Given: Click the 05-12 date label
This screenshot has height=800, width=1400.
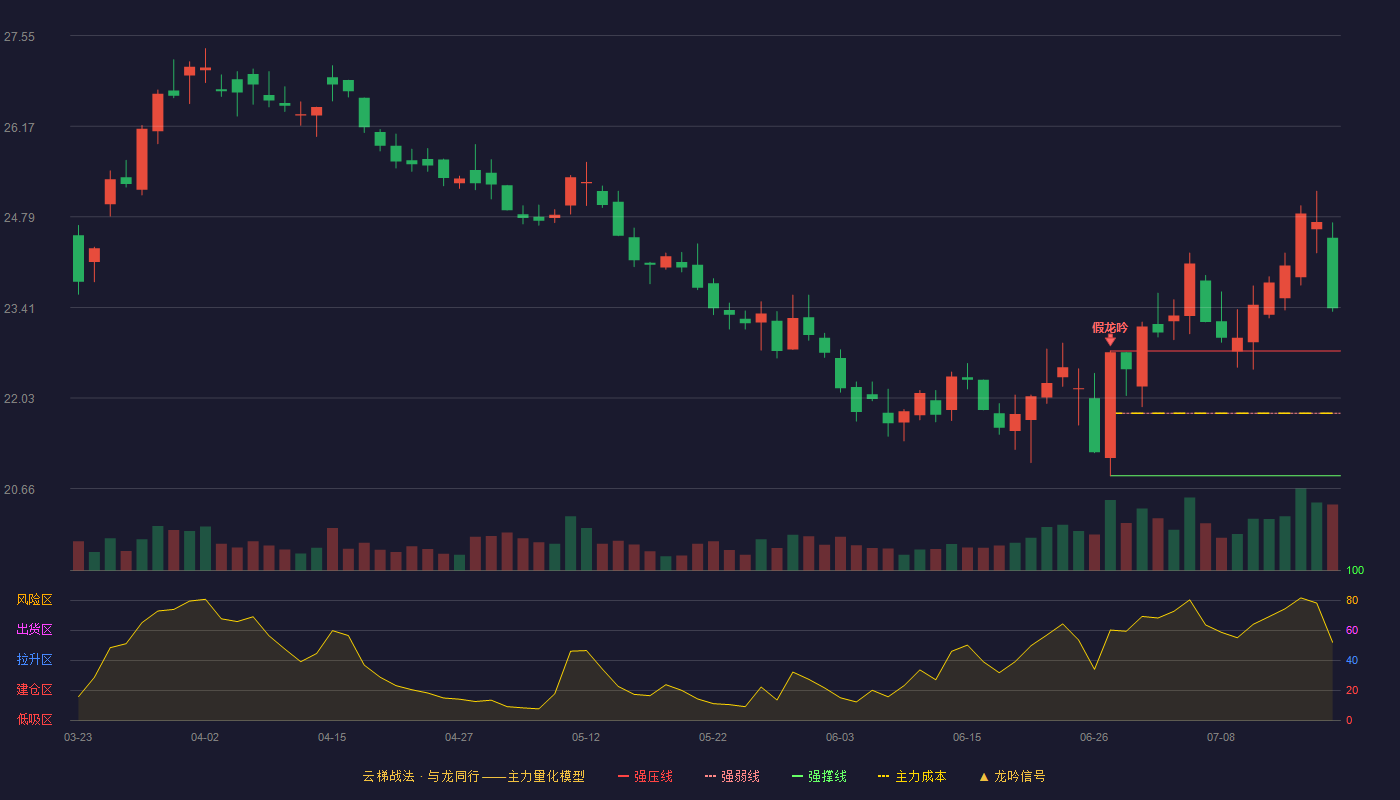Looking at the screenshot, I should [586, 737].
